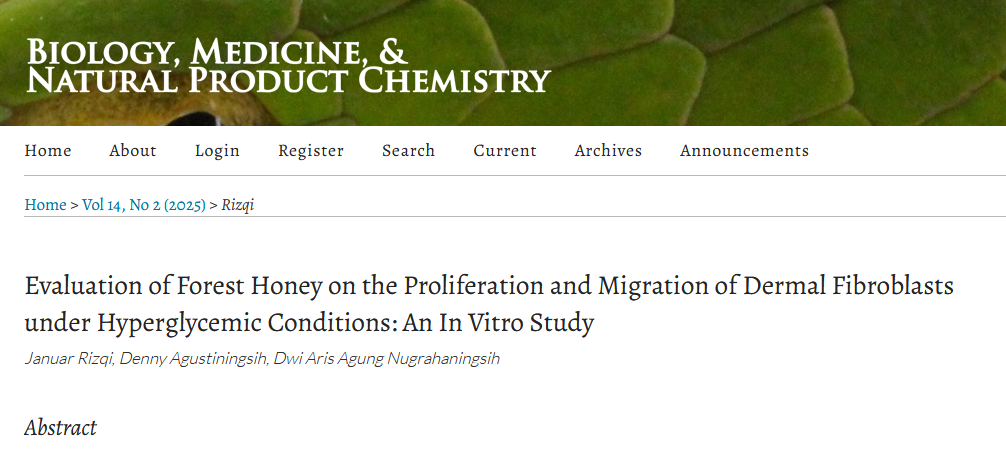Click author name Denny Agustiningsih
The height and width of the screenshot is (473, 1006).
192,358
